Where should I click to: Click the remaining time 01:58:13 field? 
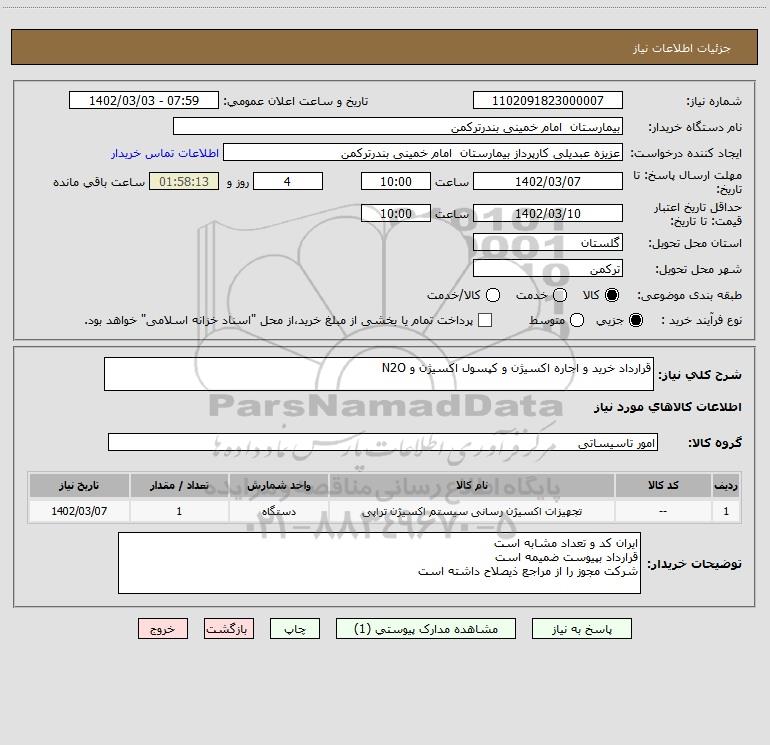coord(184,181)
